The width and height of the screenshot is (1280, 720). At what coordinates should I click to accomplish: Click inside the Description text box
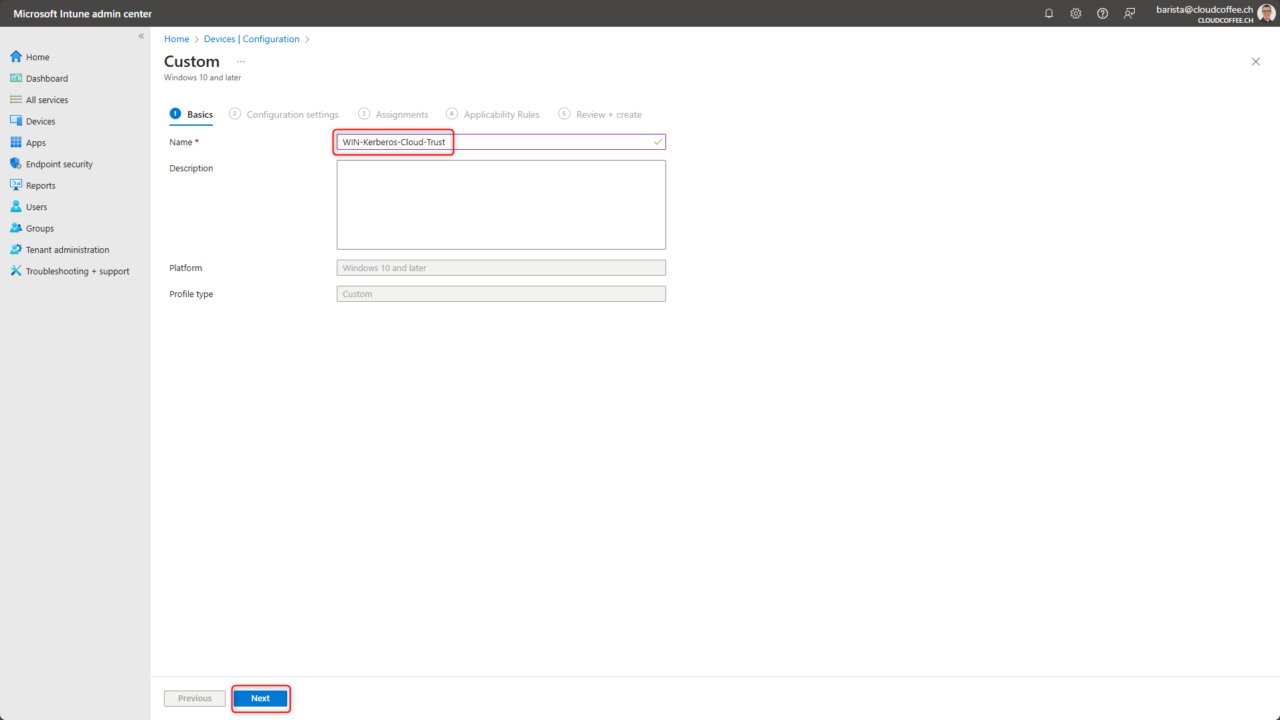(x=500, y=204)
